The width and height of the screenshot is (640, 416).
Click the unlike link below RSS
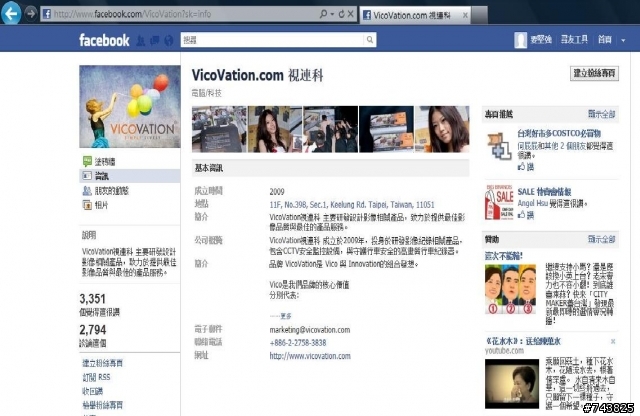(93, 391)
